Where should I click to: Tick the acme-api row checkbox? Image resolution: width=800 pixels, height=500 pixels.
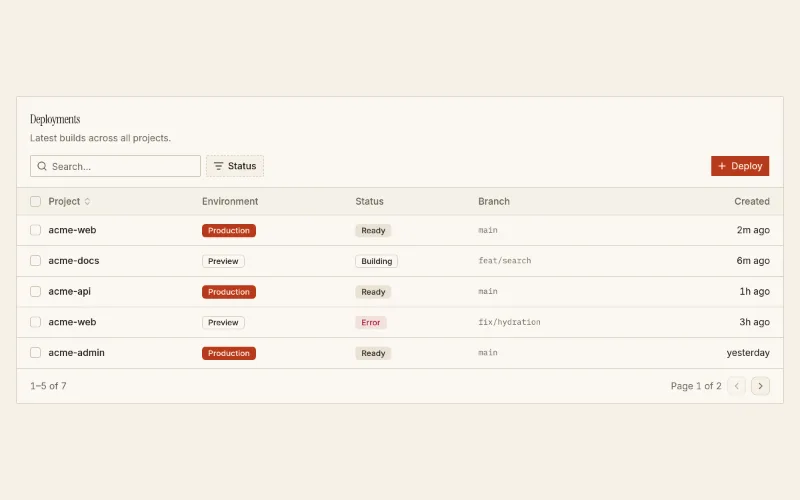tap(35, 291)
